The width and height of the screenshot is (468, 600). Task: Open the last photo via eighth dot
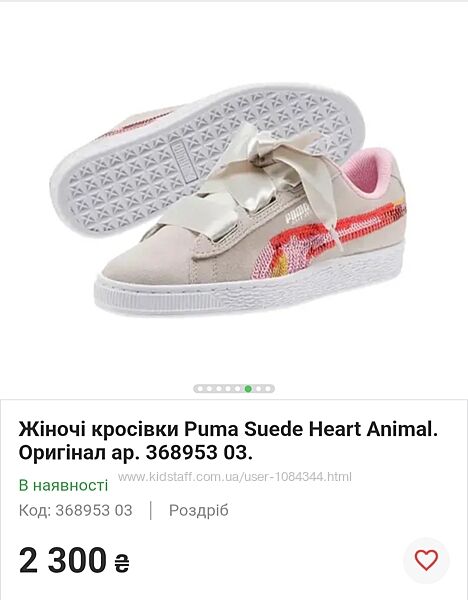tap(267, 389)
